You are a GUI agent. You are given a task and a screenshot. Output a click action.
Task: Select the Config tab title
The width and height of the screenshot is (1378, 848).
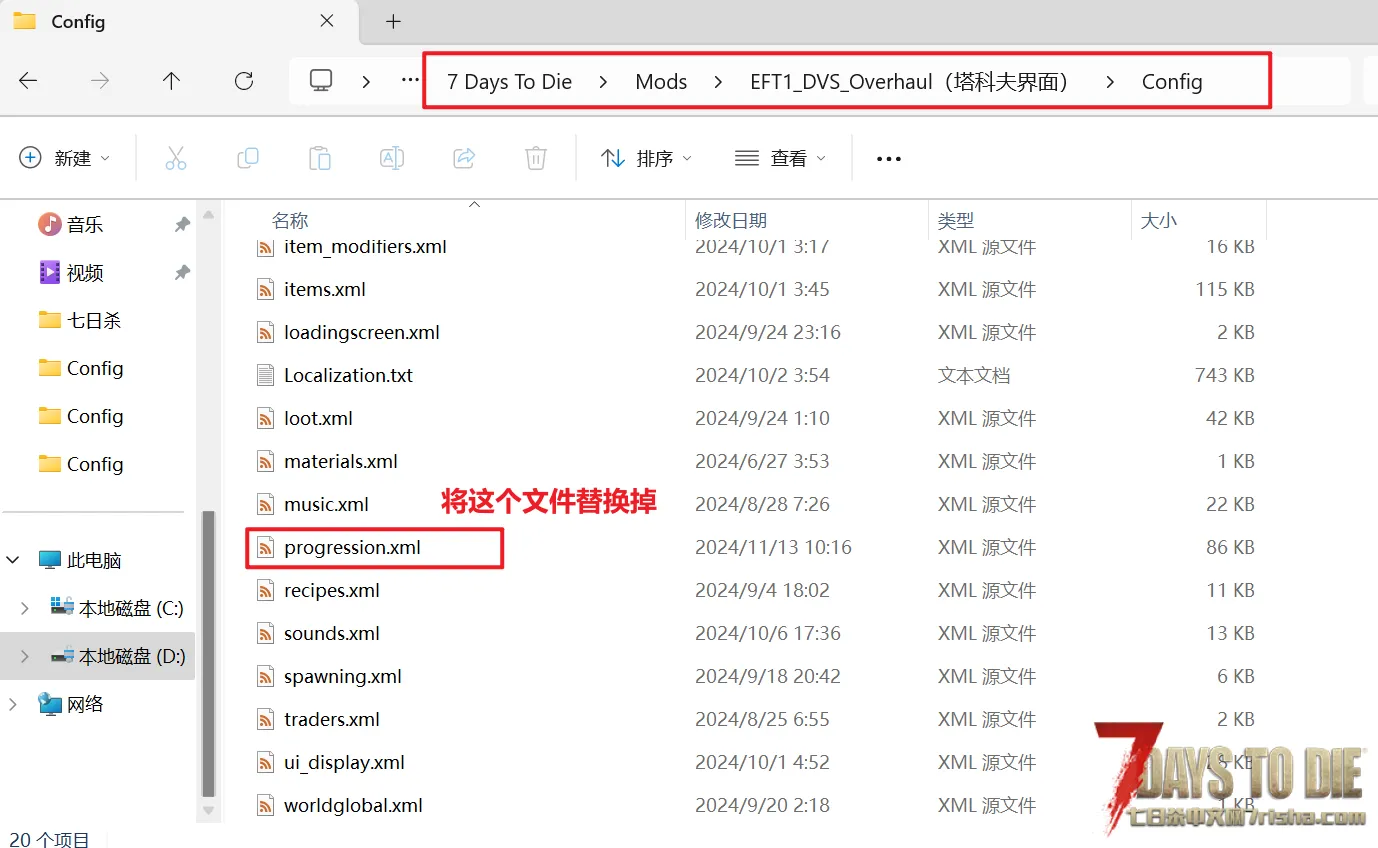(78, 21)
